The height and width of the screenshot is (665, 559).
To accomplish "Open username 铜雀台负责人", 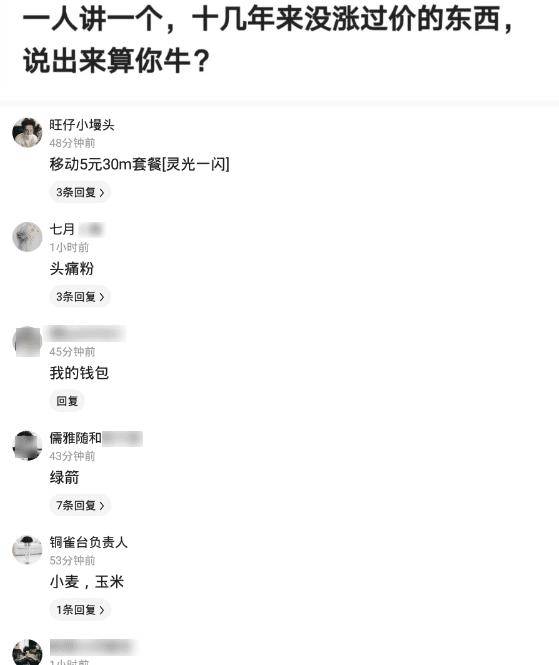I will point(88,542).
